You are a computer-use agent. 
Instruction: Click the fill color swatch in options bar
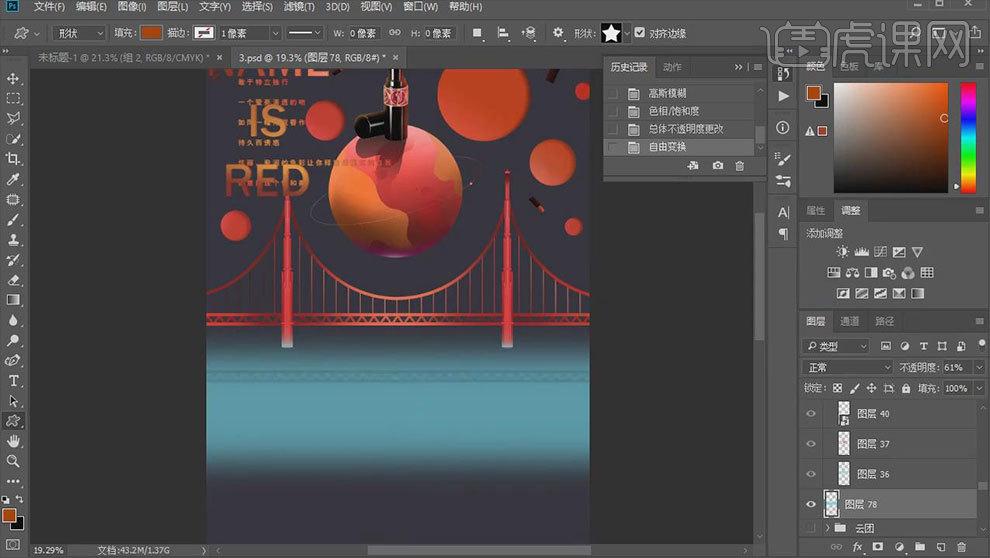coord(151,33)
